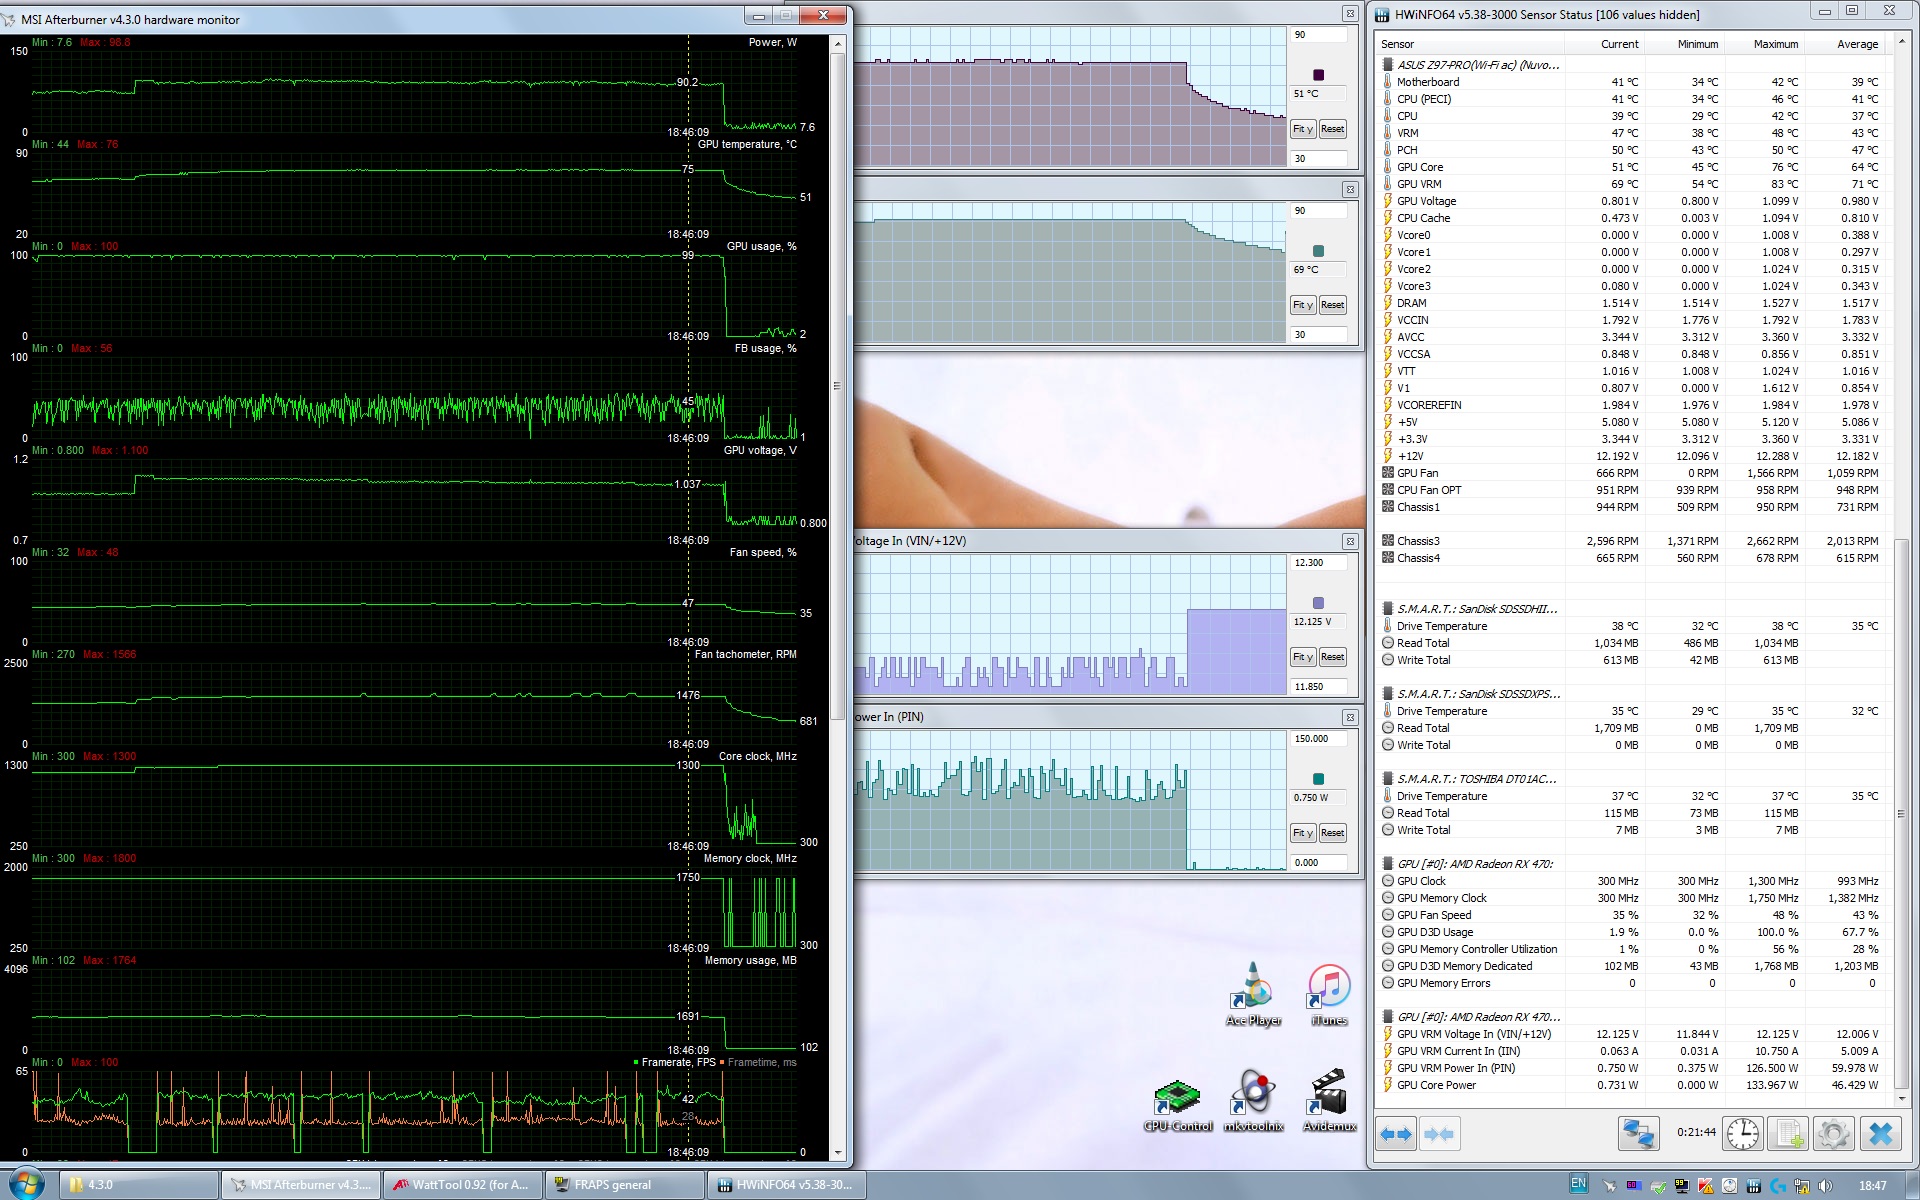This screenshot has width=1920, height=1200.
Task: Click the Average column header
Action: [1857, 44]
